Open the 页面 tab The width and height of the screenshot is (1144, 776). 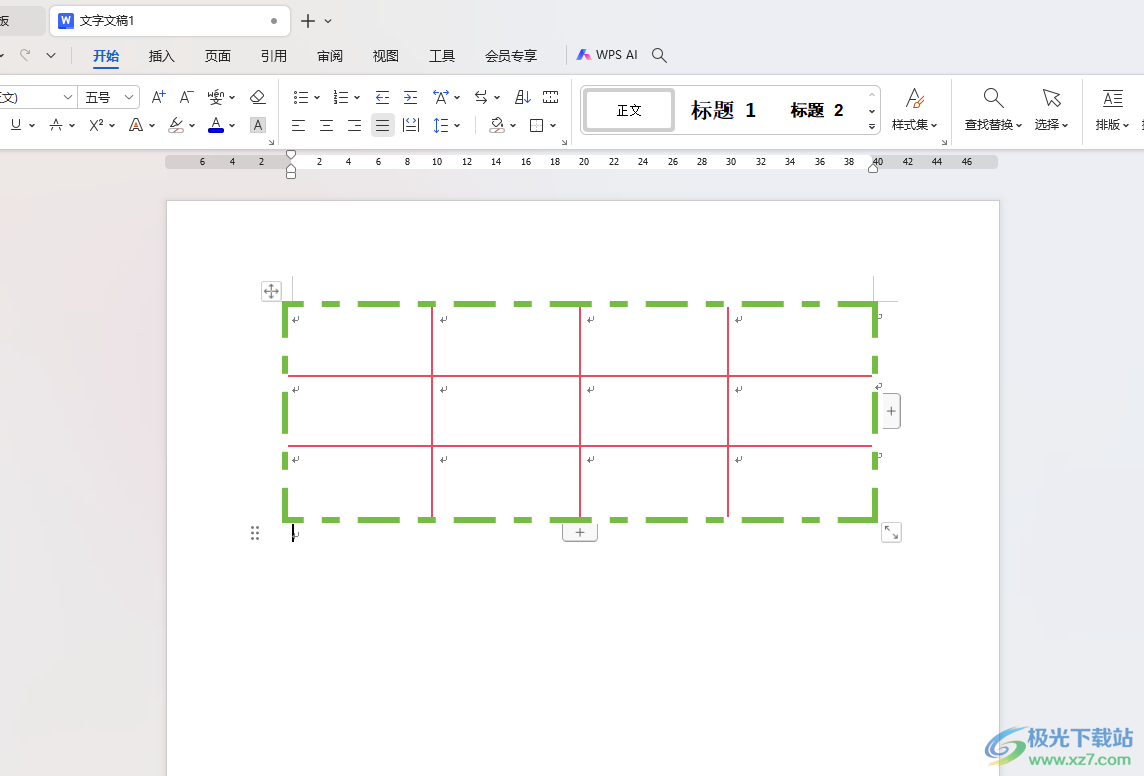pyautogui.click(x=217, y=55)
